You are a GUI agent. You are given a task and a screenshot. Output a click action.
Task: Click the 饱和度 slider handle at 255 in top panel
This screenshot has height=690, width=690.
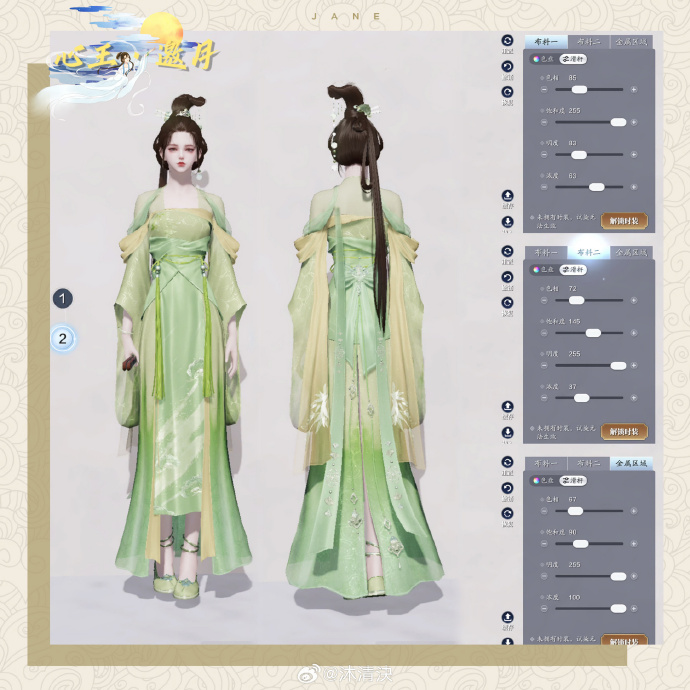coord(618,122)
